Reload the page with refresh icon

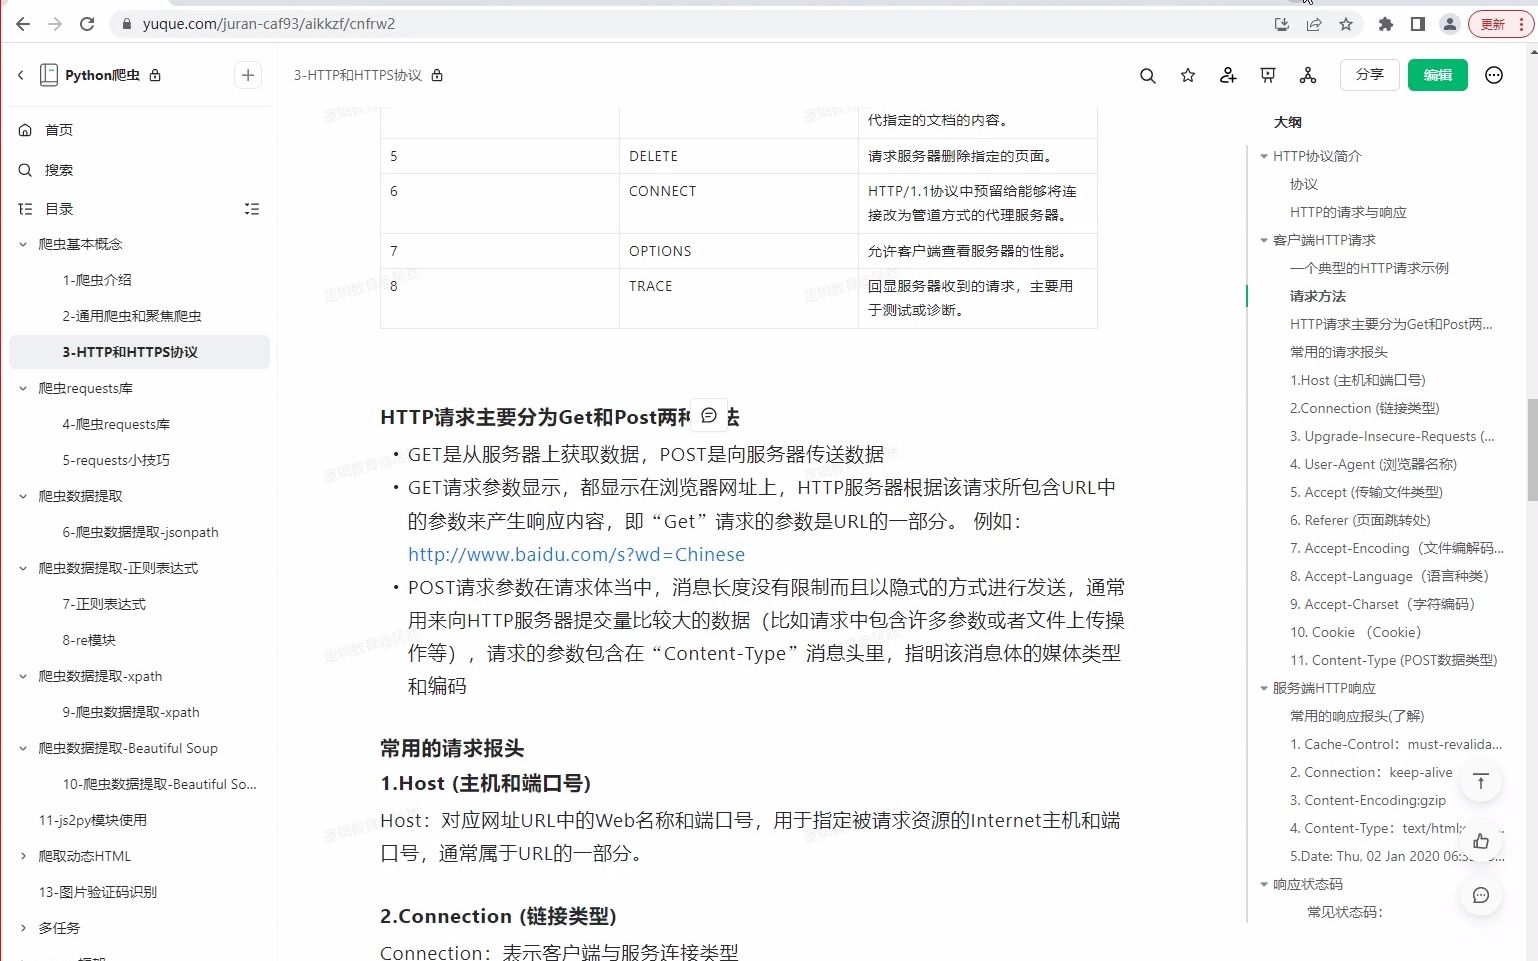87,24
